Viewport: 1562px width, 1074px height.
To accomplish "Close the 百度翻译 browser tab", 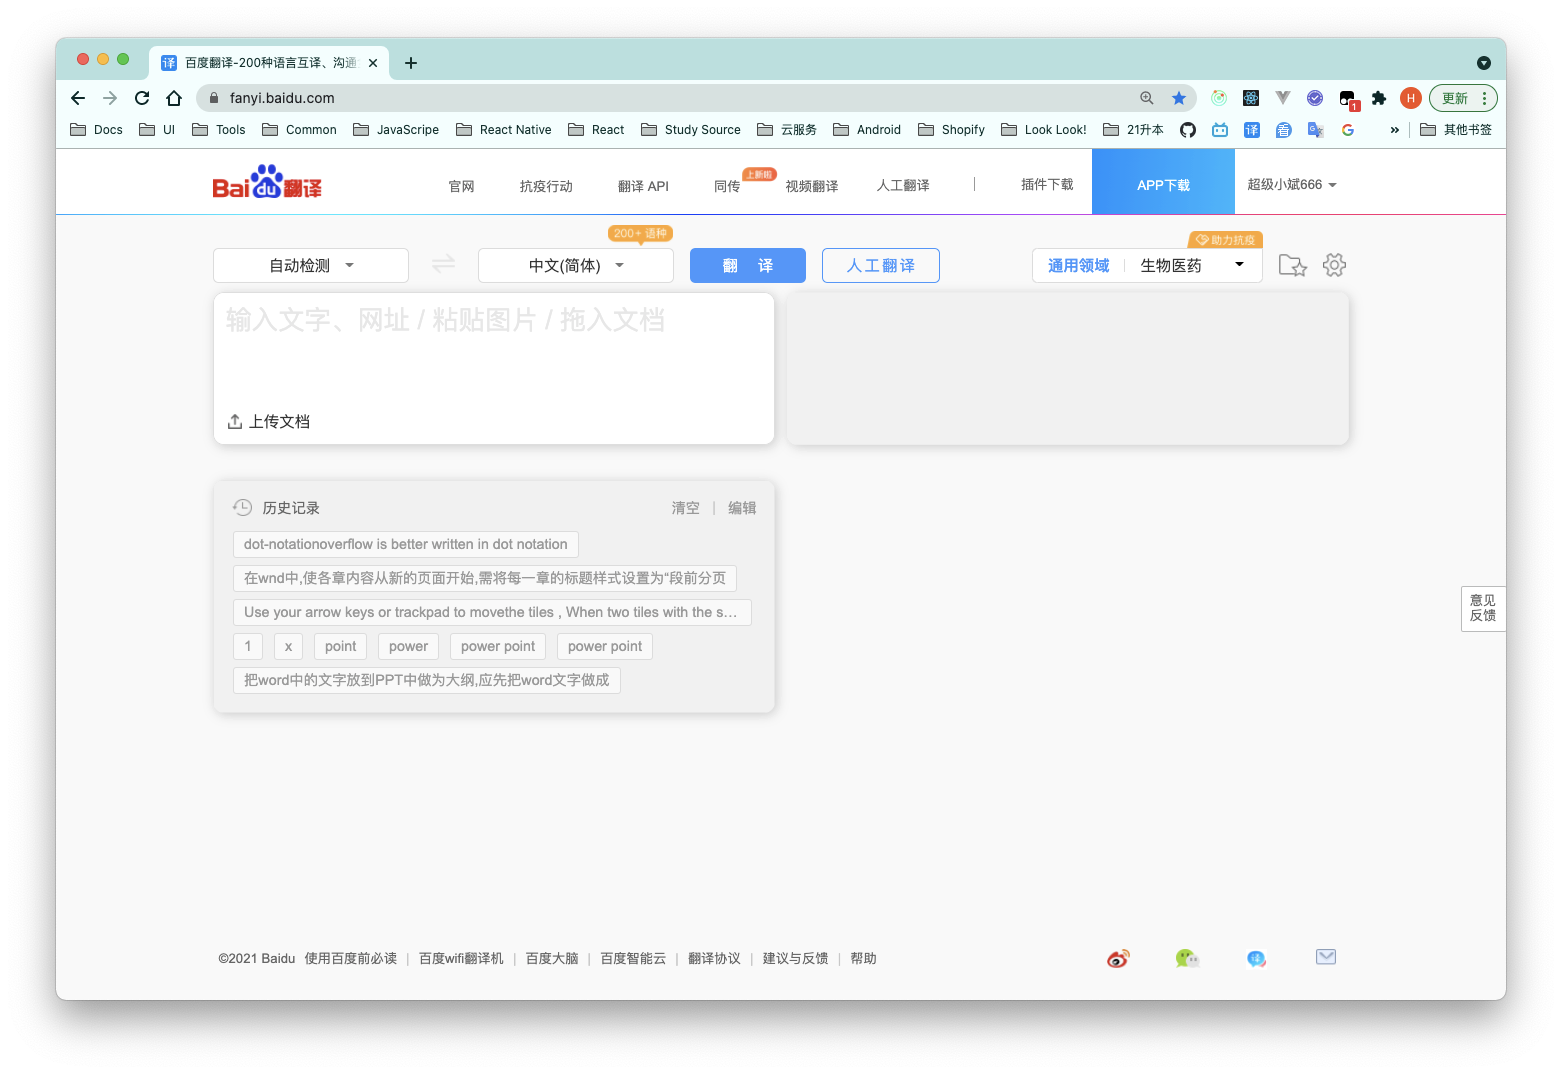I will [373, 63].
